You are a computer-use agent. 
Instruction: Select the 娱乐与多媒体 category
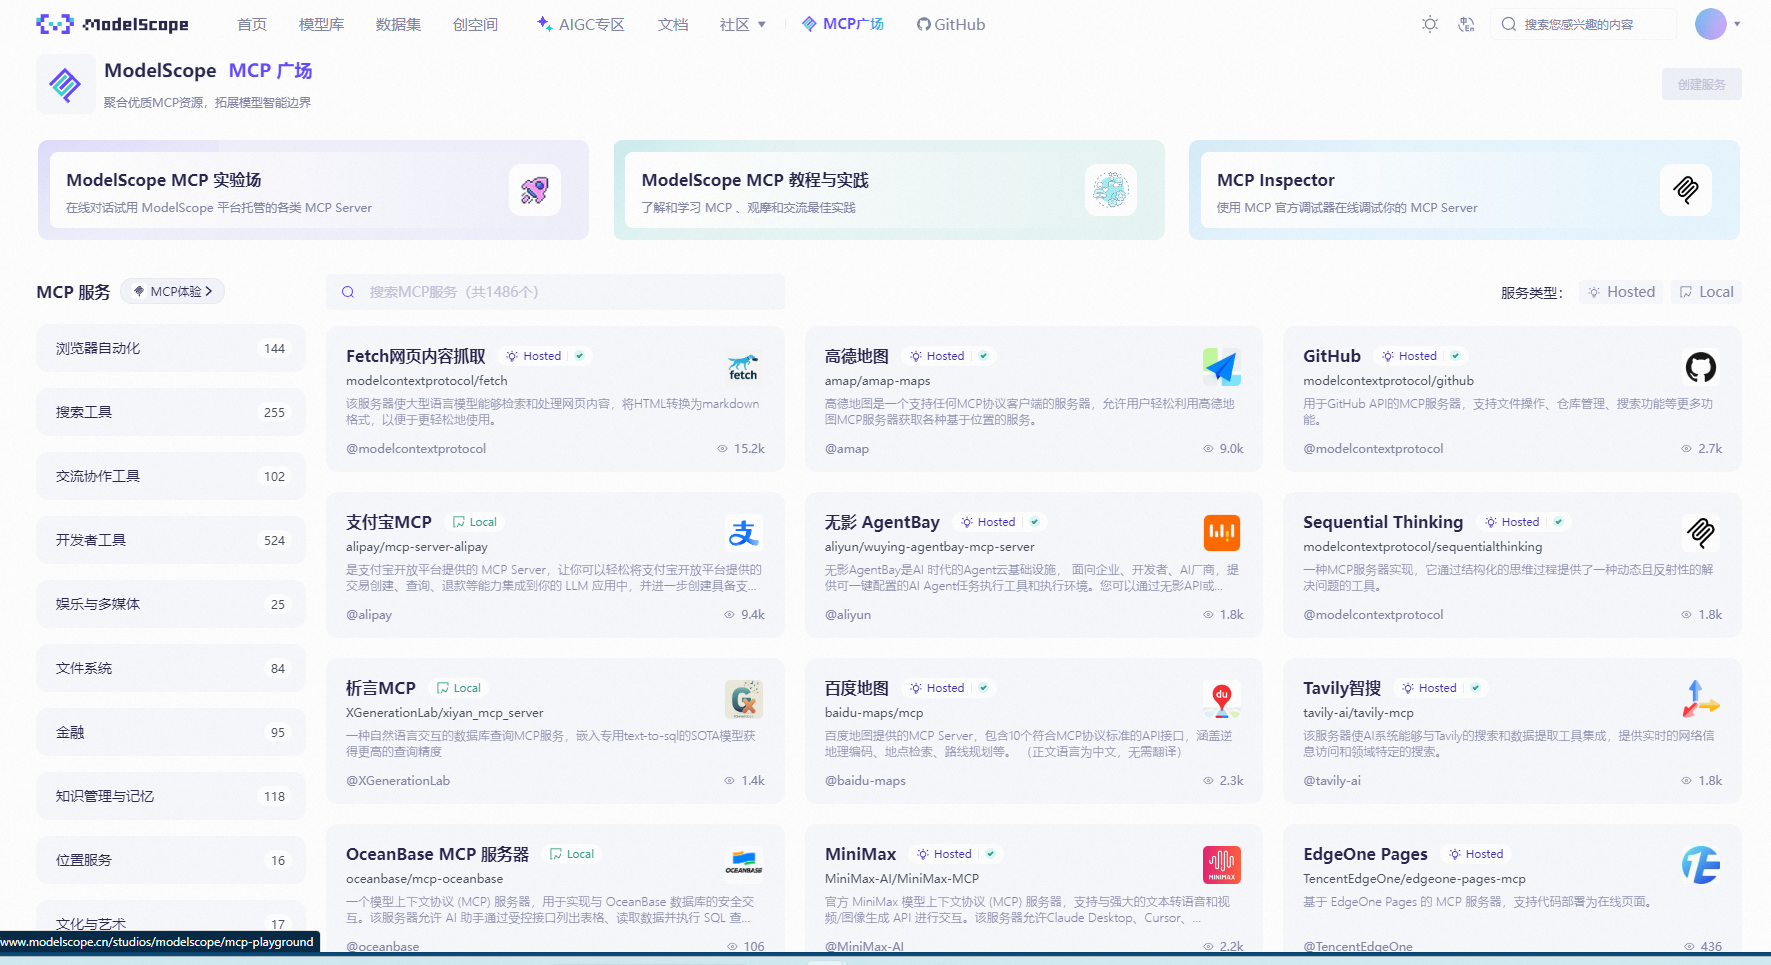tap(171, 604)
